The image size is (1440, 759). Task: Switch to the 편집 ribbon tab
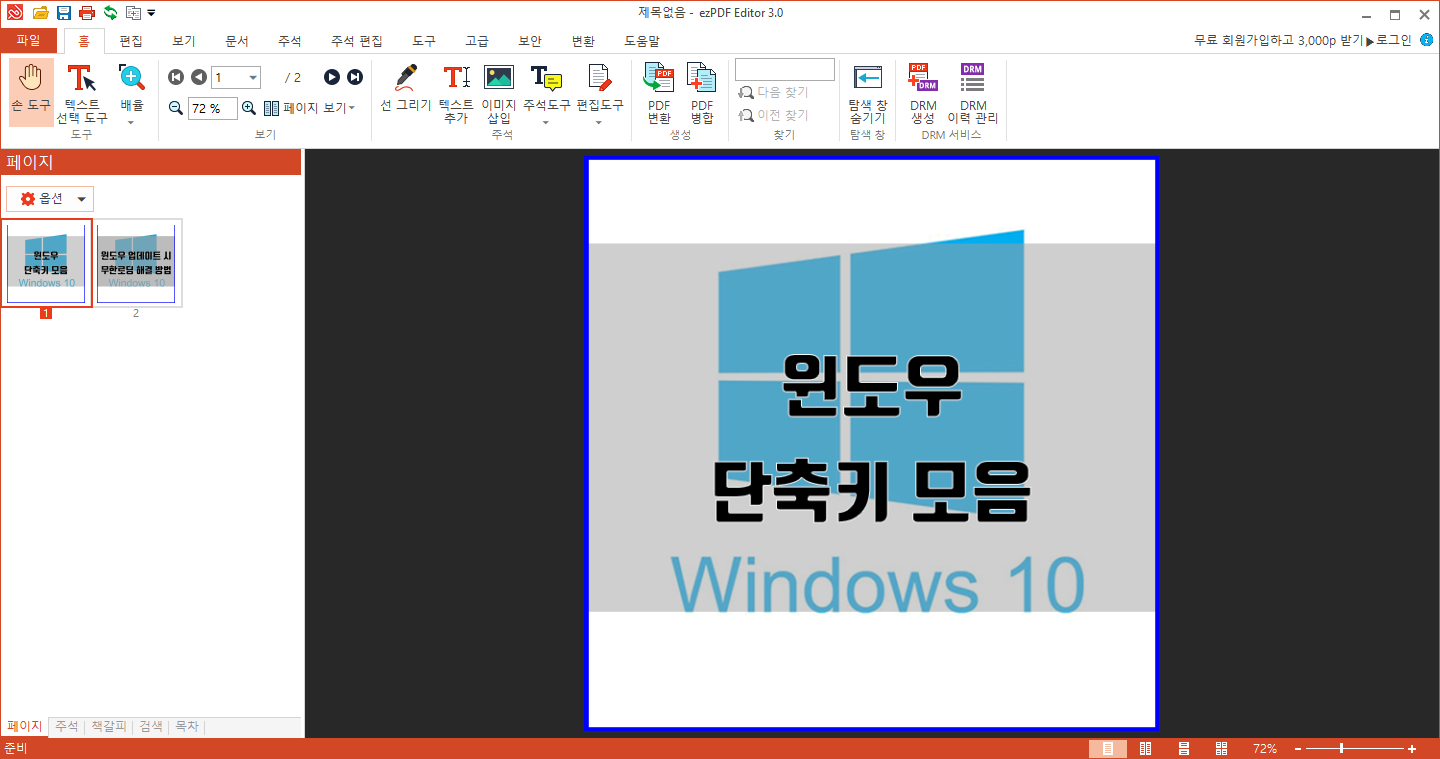131,41
